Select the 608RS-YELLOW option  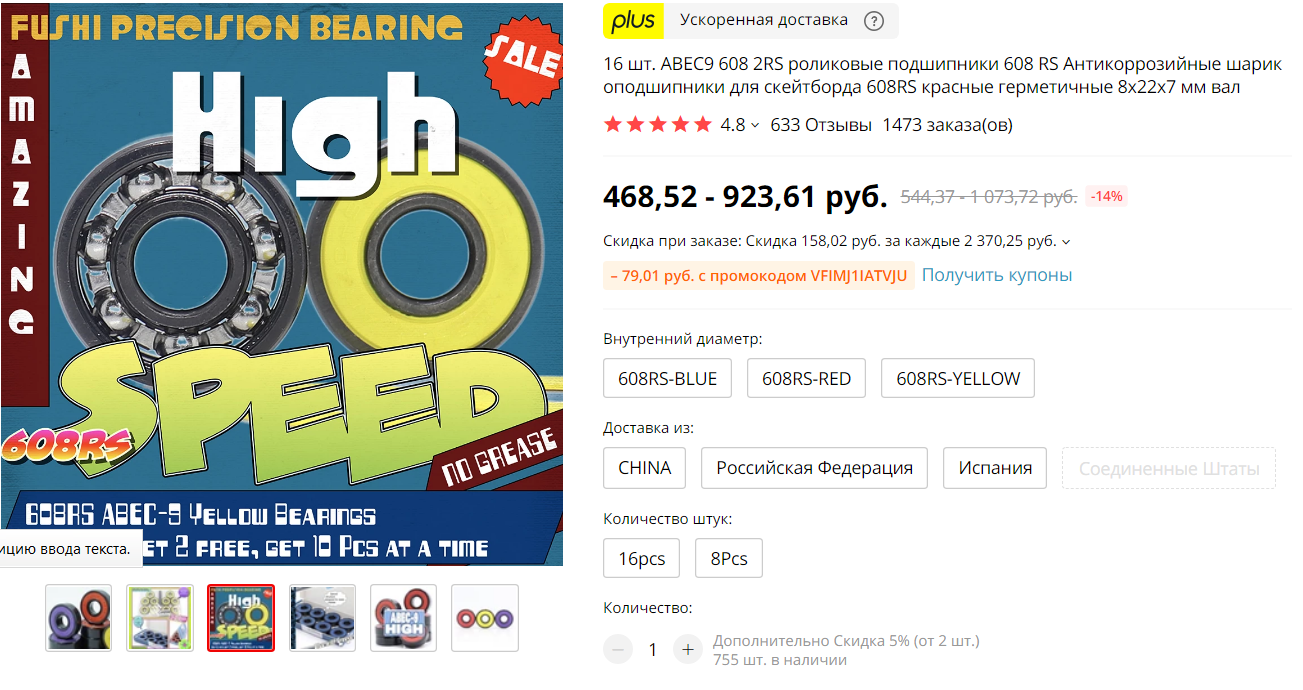[x=958, y=379]
